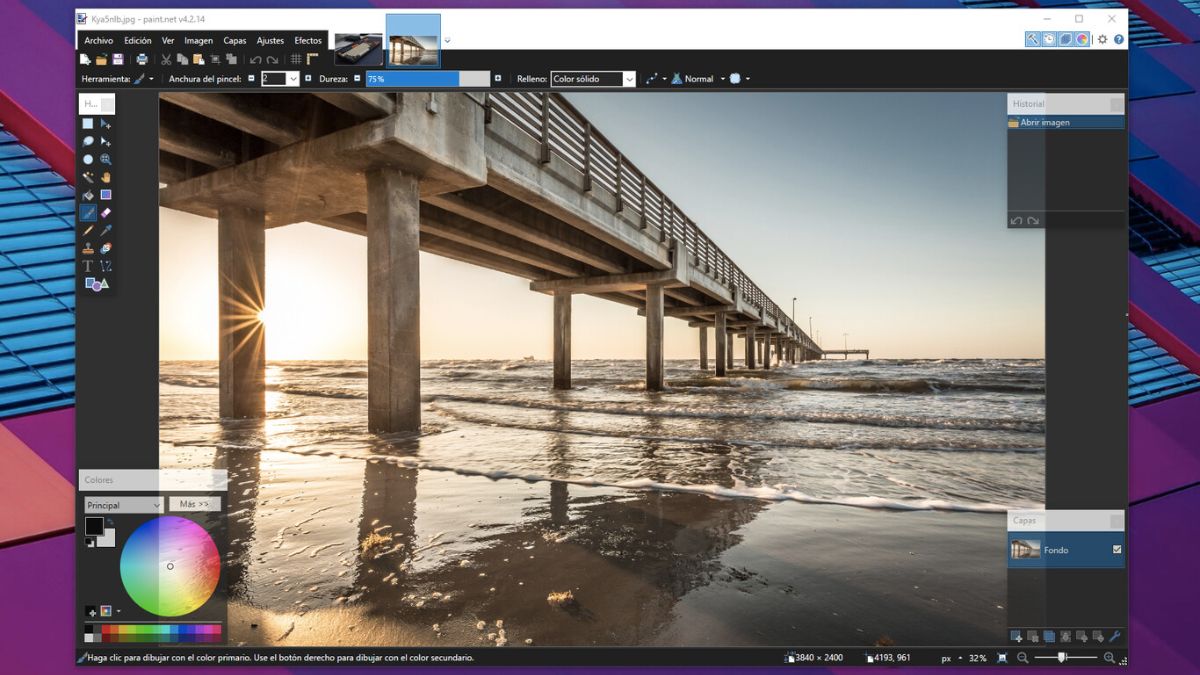The image size is (1200, 675).
Task: Select the Eraser tool
Action: click(106, 213)
